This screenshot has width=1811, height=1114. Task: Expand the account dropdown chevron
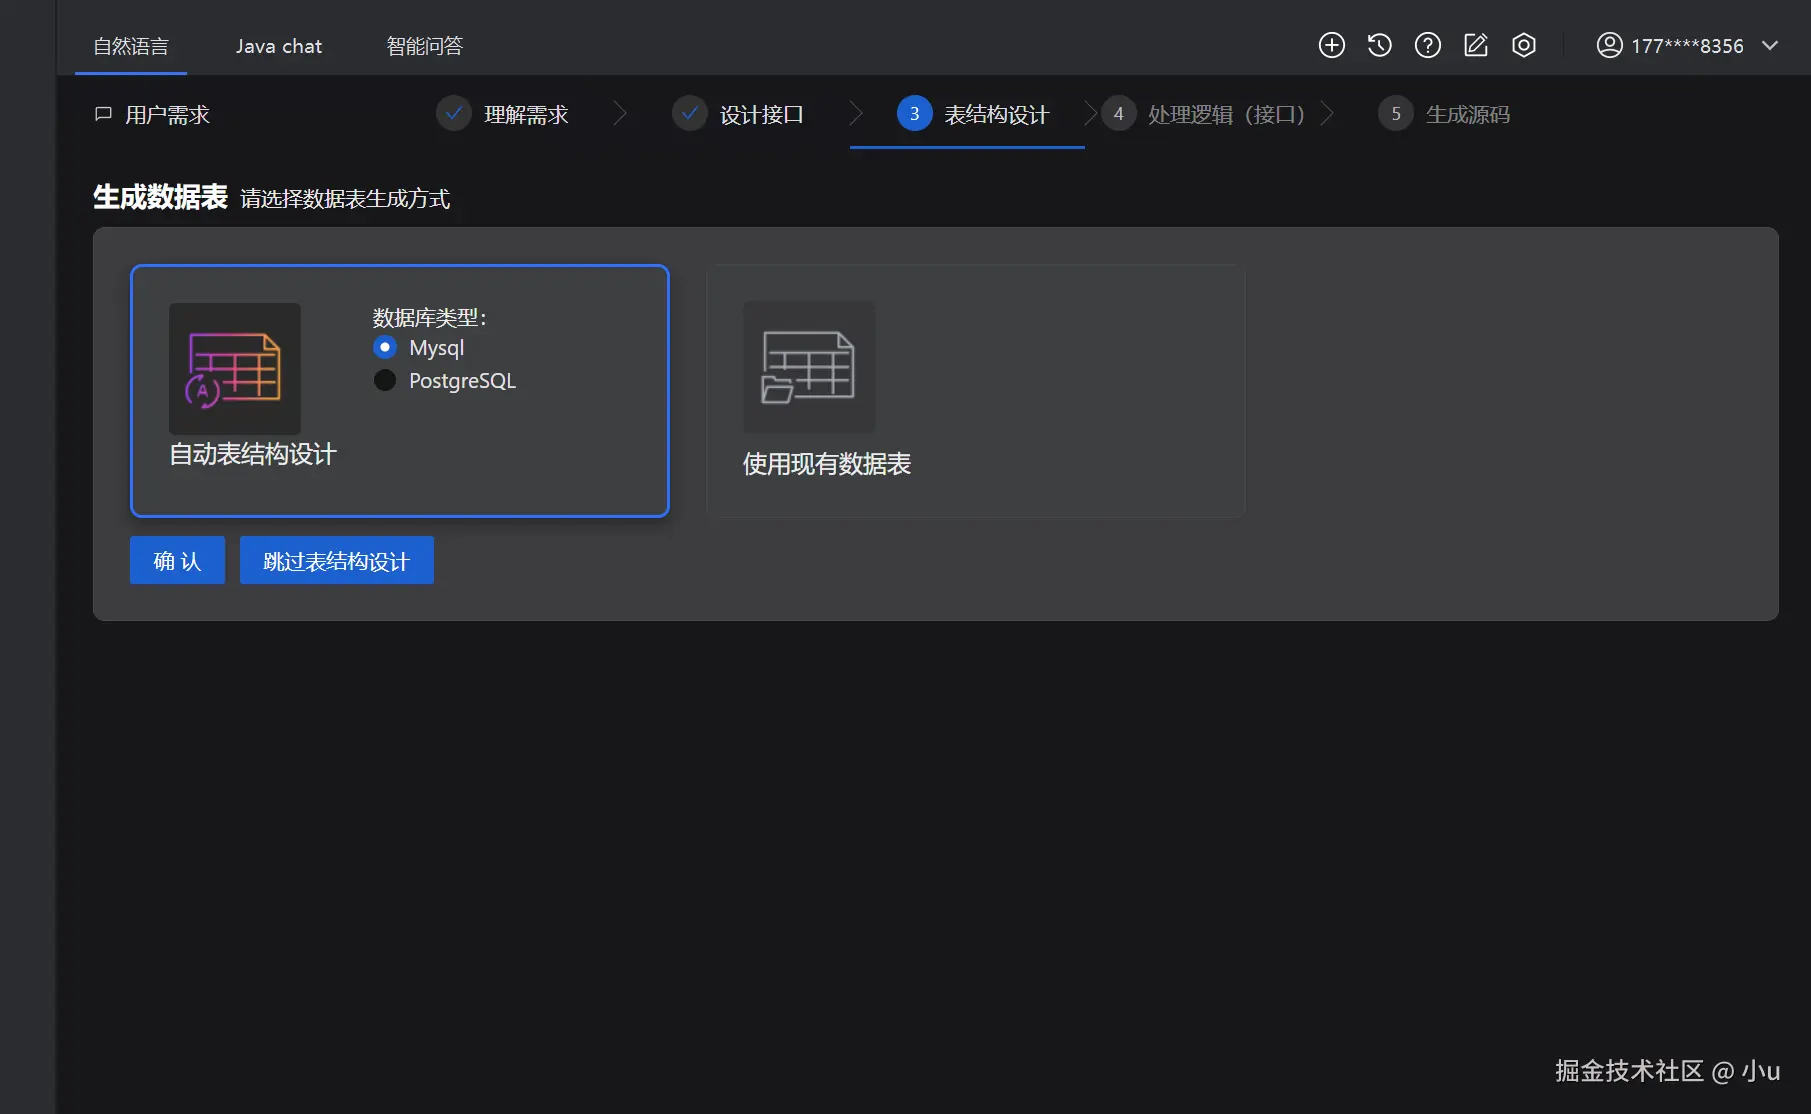pyautogui.click(x=1769, y=45)
